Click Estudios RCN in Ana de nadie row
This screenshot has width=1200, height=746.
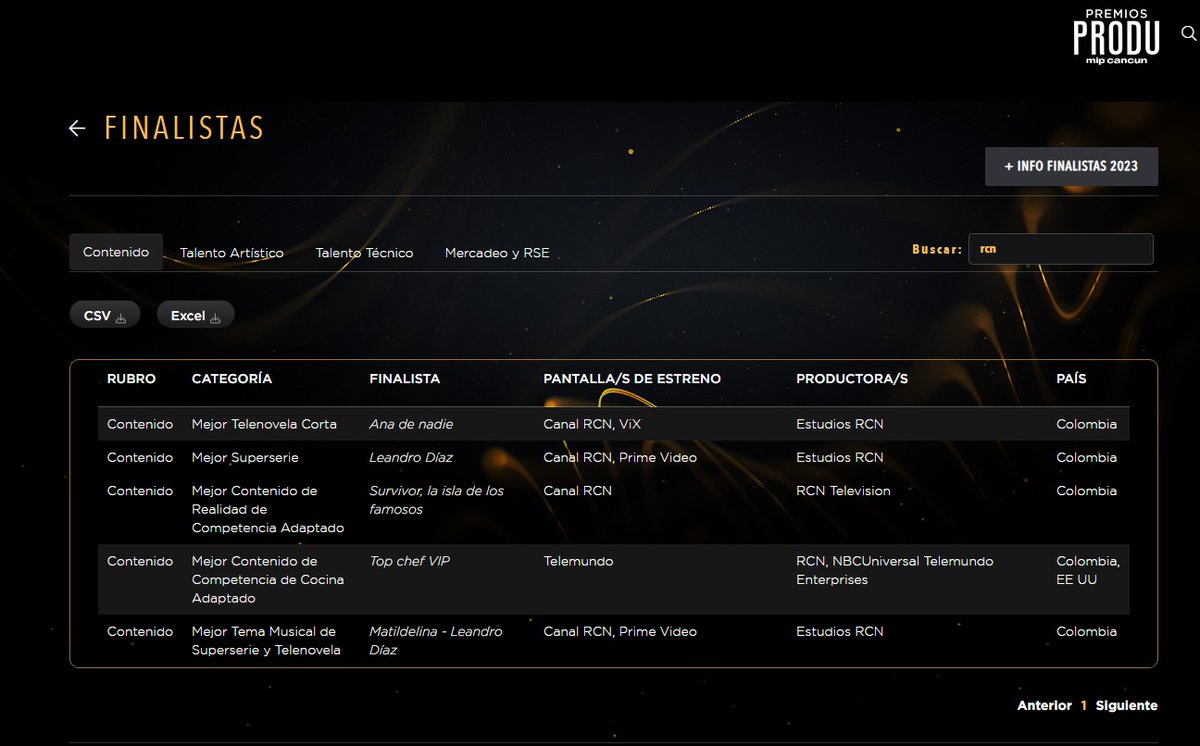(840, 424)
